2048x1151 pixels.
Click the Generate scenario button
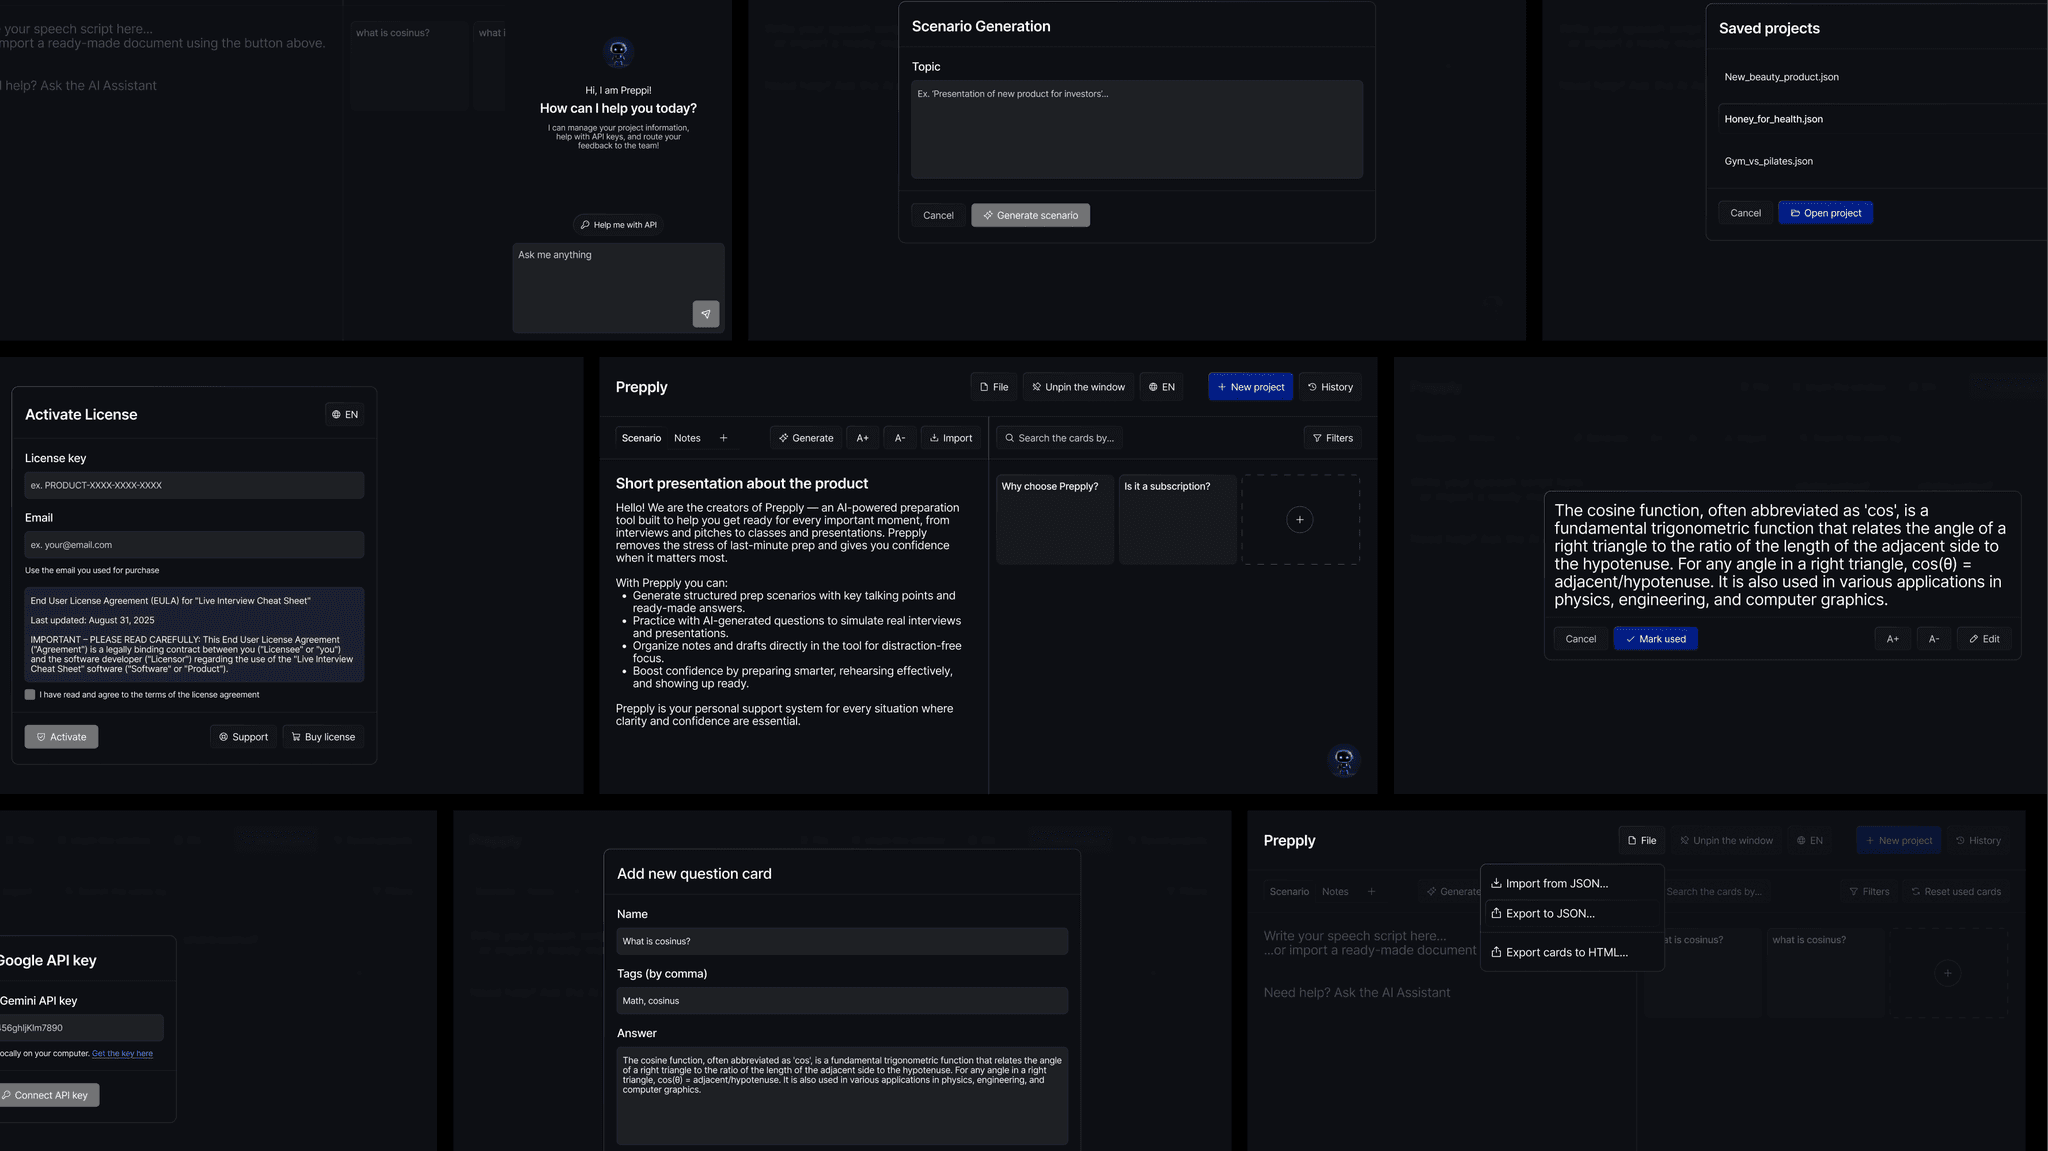pyautogui.click(x=1030, y=215)
